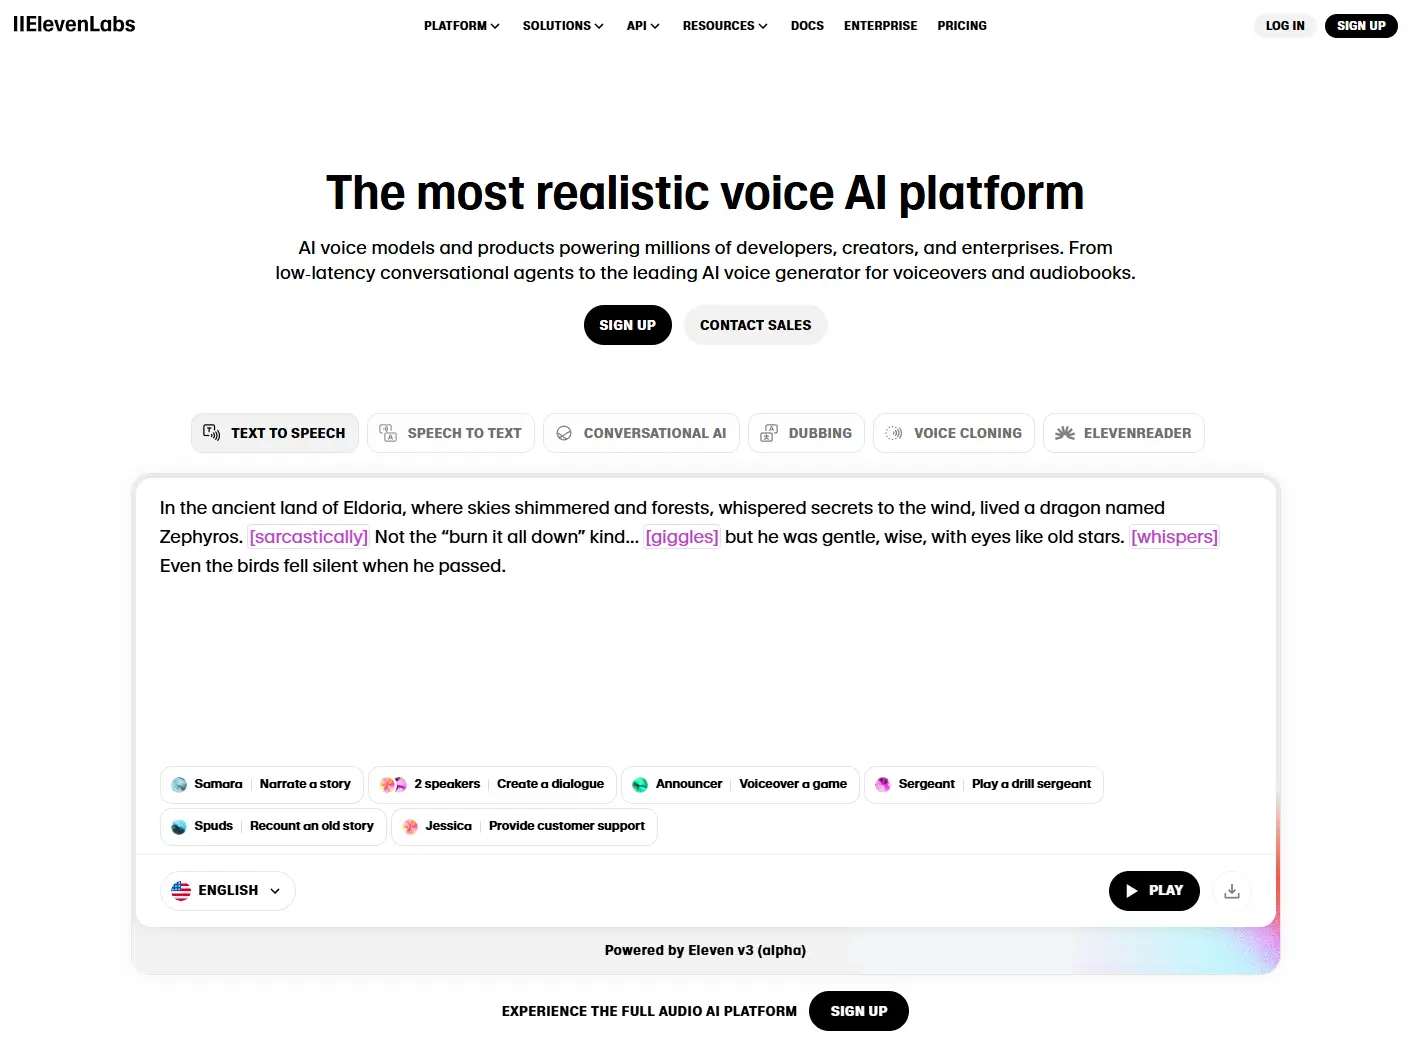The width and height of the screenshot is (1414, 1058).
Task: Click the ElevenLabs logo
Action: (74, 25)
